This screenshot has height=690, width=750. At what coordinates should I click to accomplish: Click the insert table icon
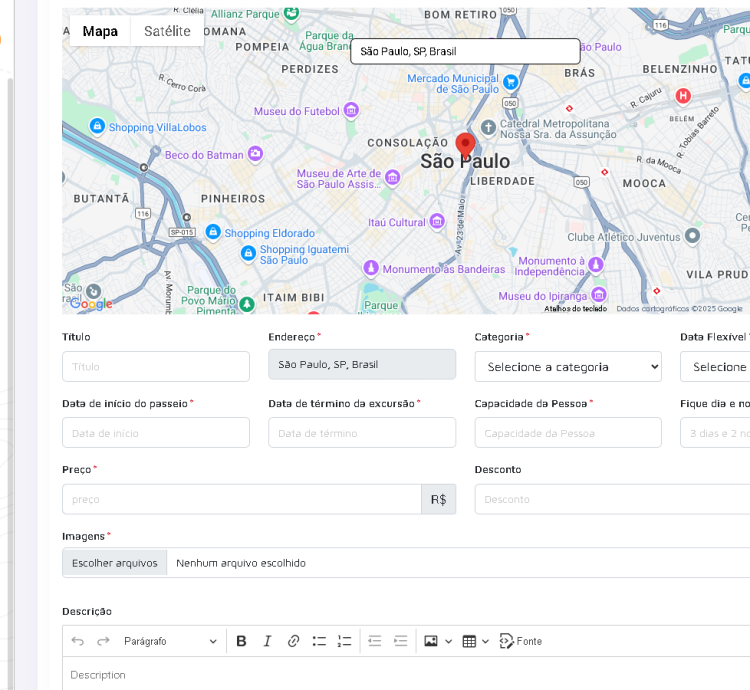[469, 641]
